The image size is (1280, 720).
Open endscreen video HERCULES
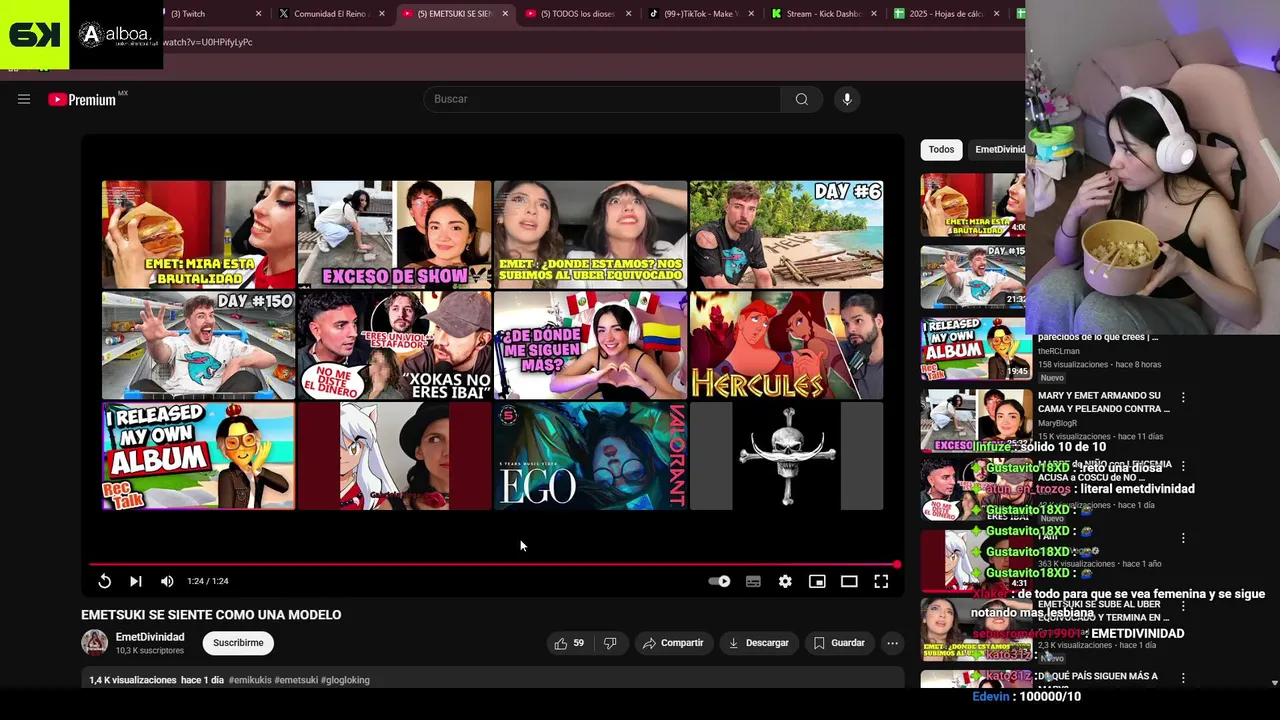coord(786,345)
